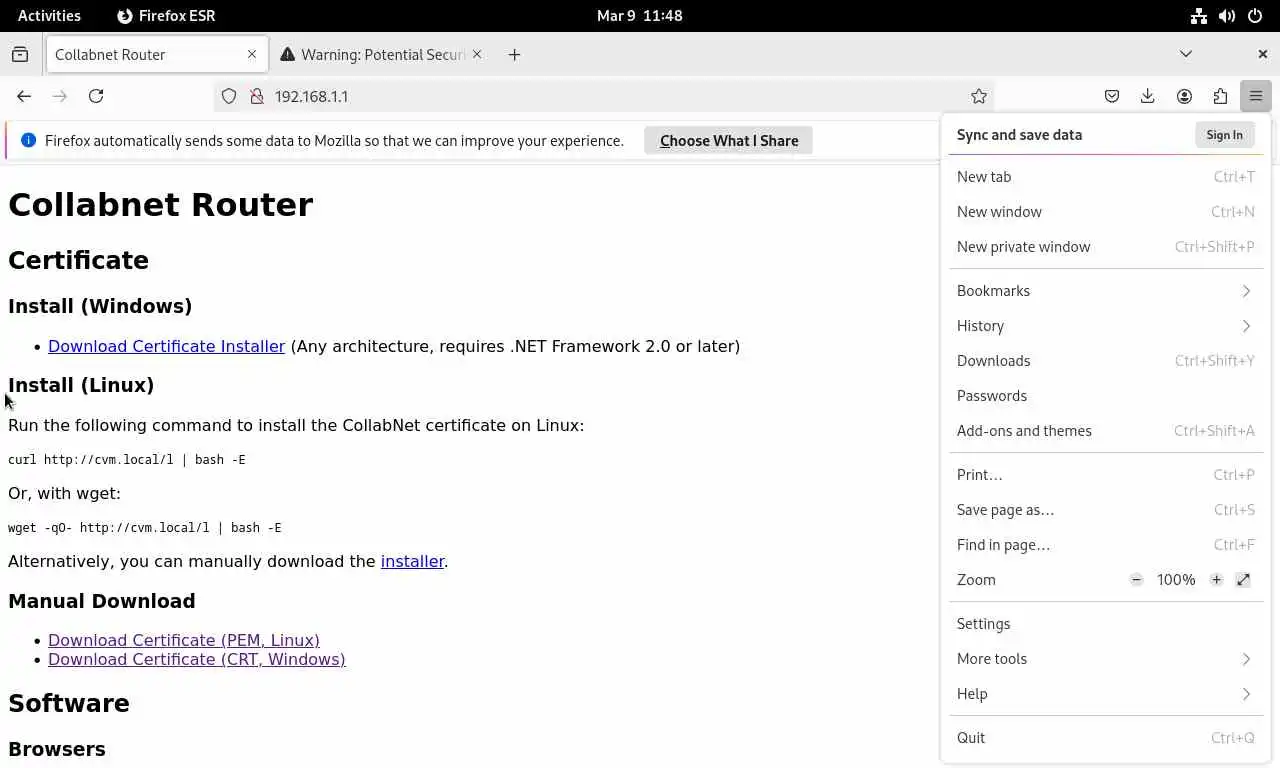Open Download Certificate (PEM, Linux) link

184,640
